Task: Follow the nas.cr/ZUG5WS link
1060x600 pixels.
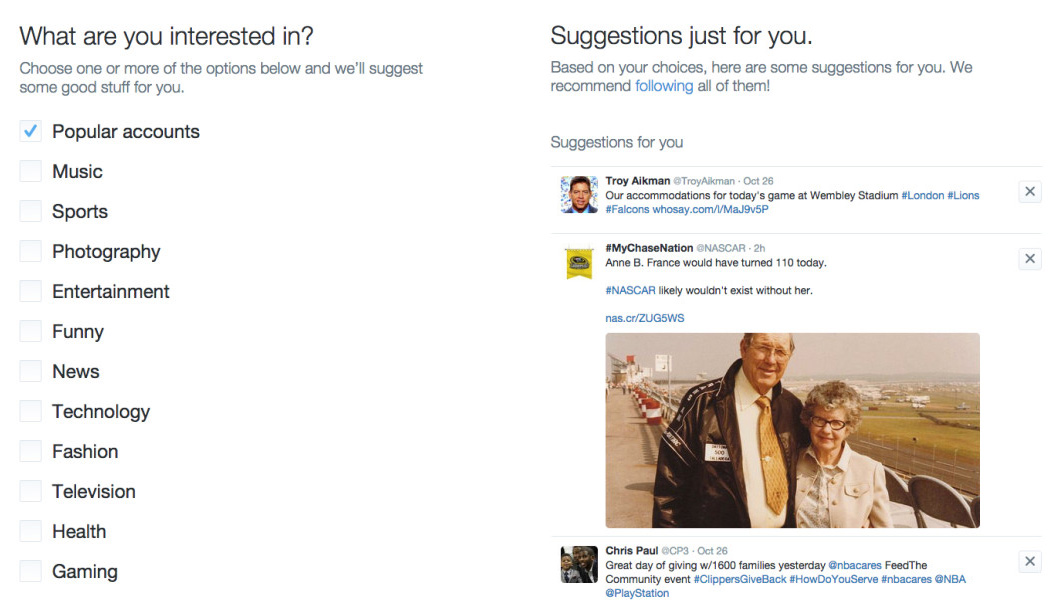Action: point(645,318)
